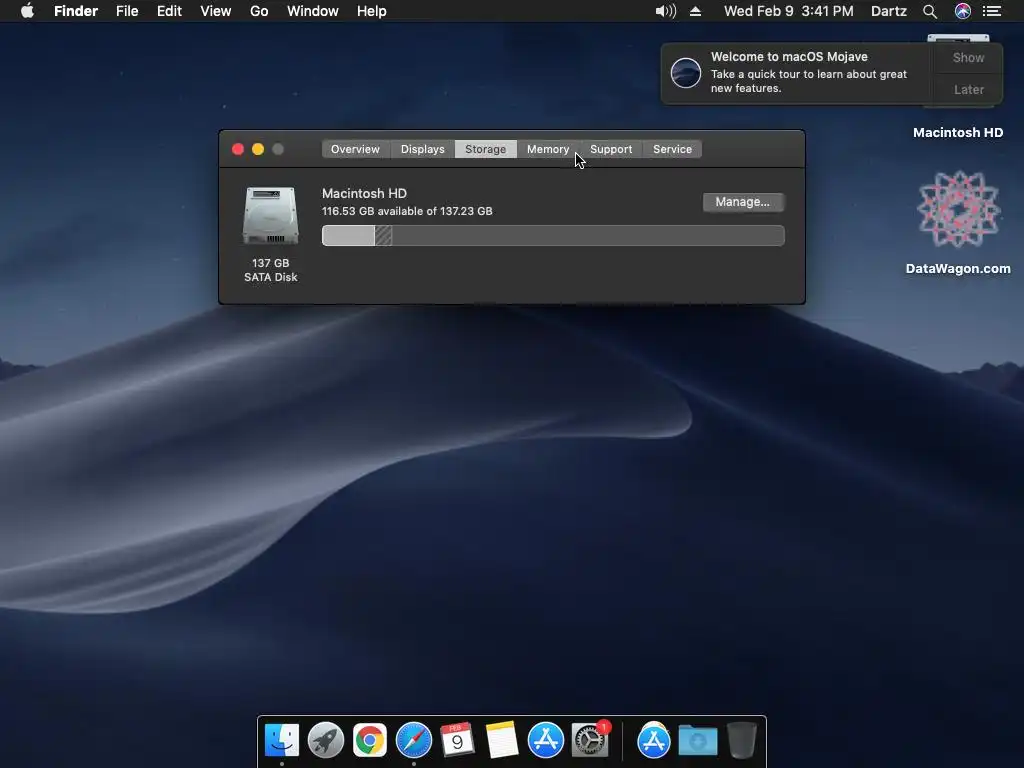Image resolution: width=1024 pixels, height=768 pixels.
Task: Click '116.53 GB available of 137.23 GB' text
Action: pos(407,211)
